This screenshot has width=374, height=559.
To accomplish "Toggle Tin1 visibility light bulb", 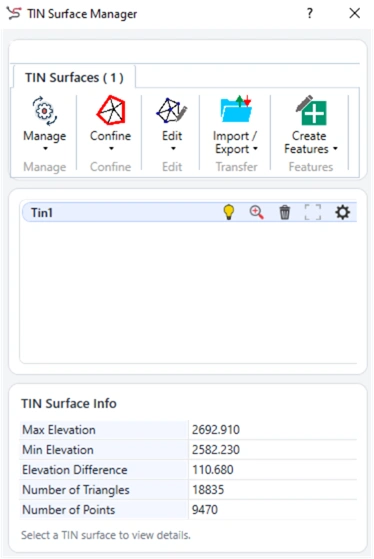I will pos(229,212).
